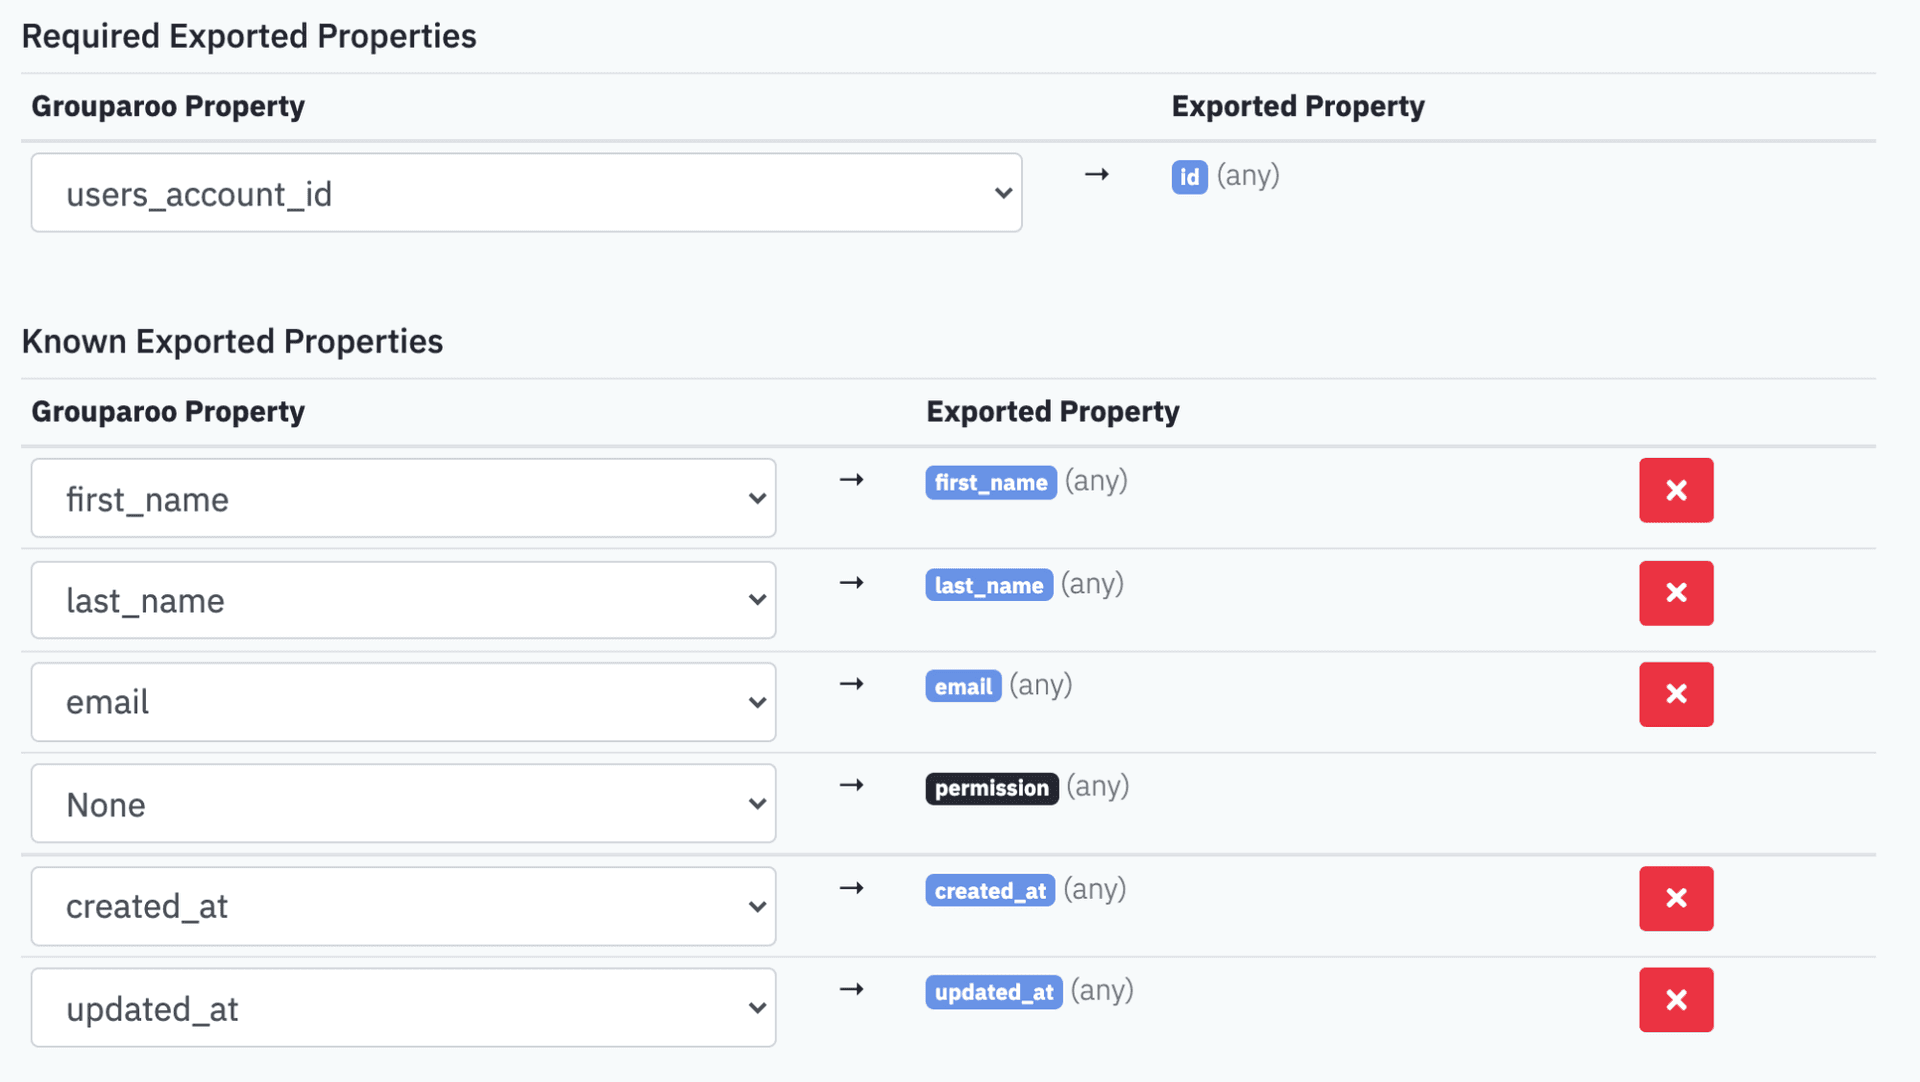Expand the None grouparoo property dropdown for permission
The width and height of the screenshot is (1920, 1082).
click(407, 804)
